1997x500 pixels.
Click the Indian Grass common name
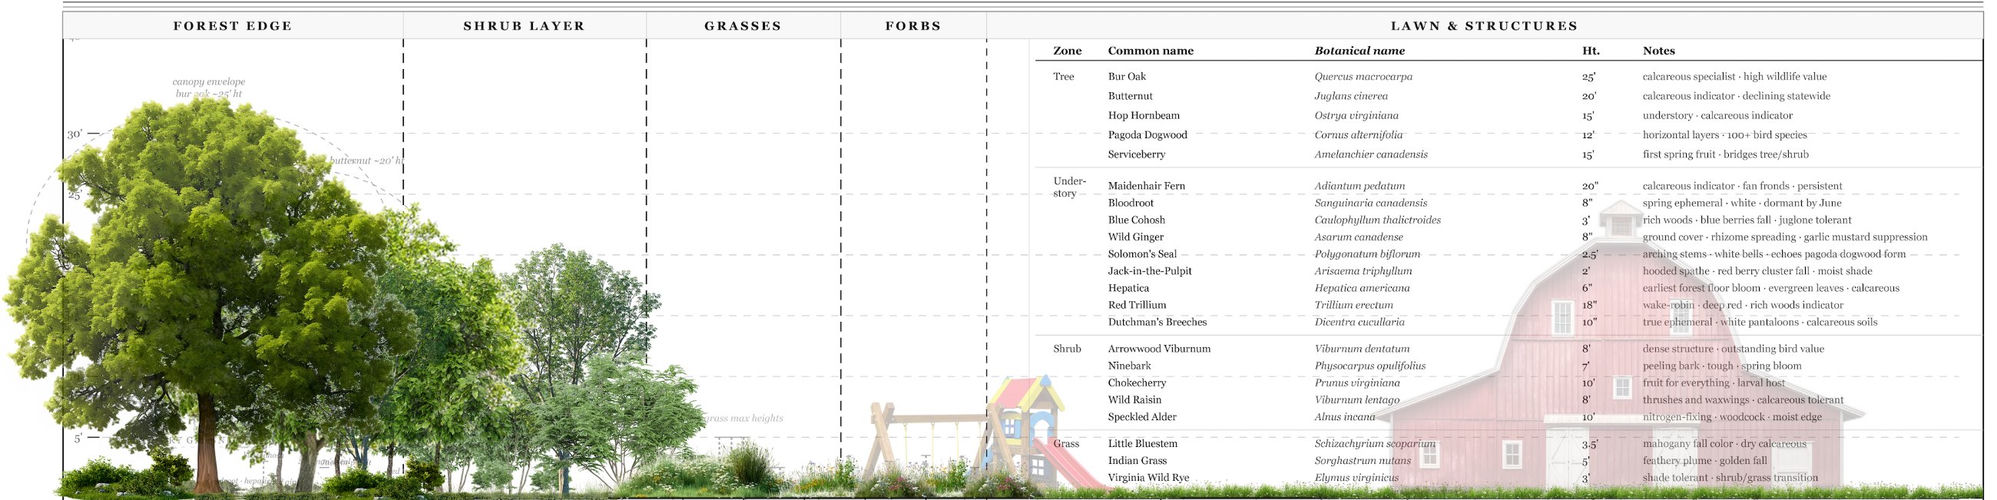tap(1137, 461)
